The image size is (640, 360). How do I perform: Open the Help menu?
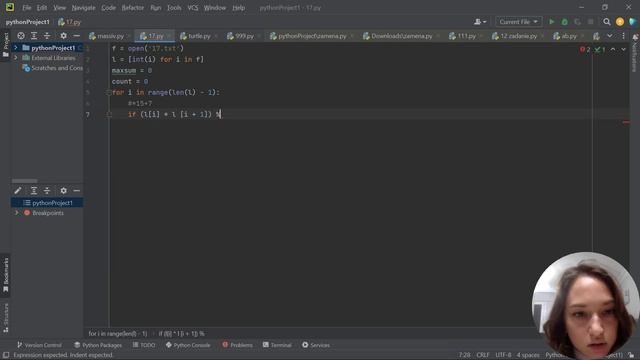pos(238,8)
